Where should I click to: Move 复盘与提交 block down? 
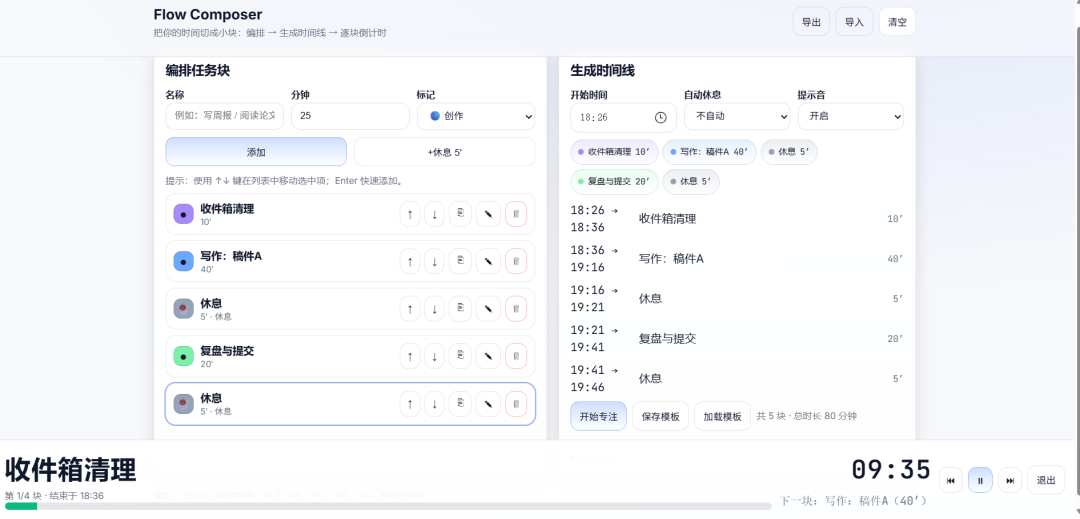point(434,357)
